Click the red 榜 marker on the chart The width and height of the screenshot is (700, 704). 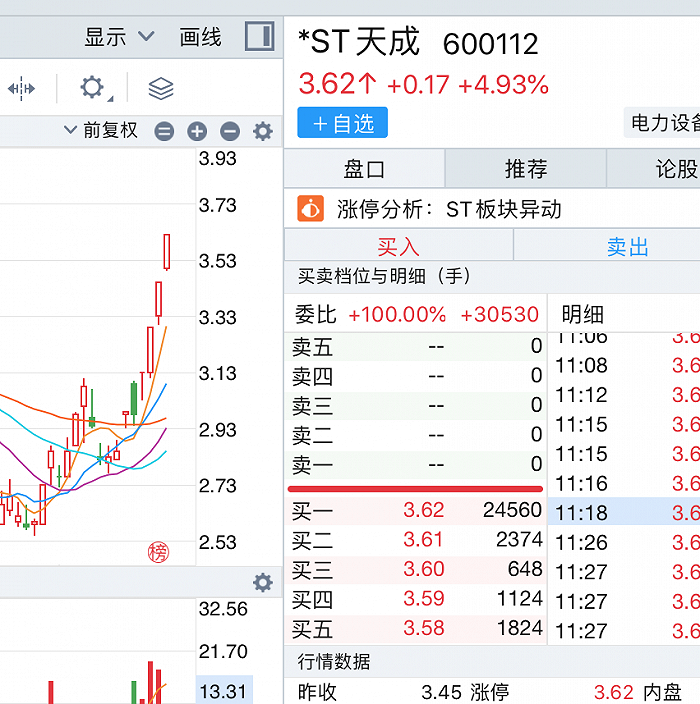158,552
